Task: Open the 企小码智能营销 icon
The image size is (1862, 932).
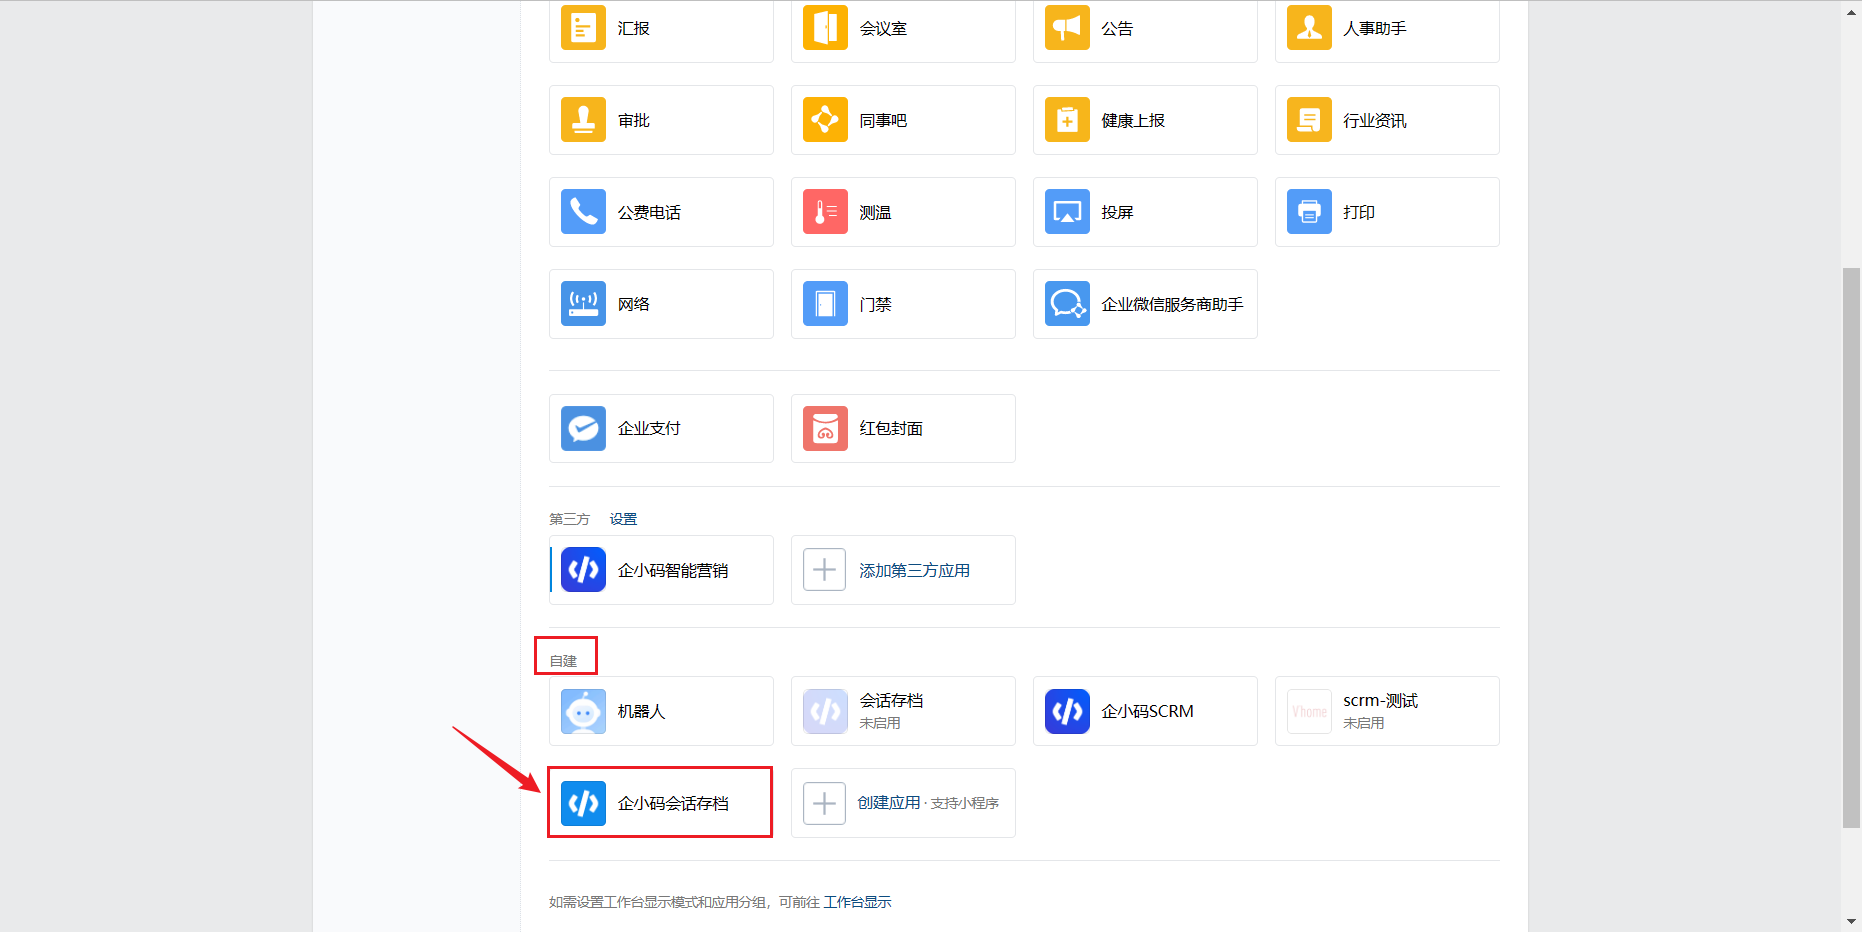Action: pos(583,570)
